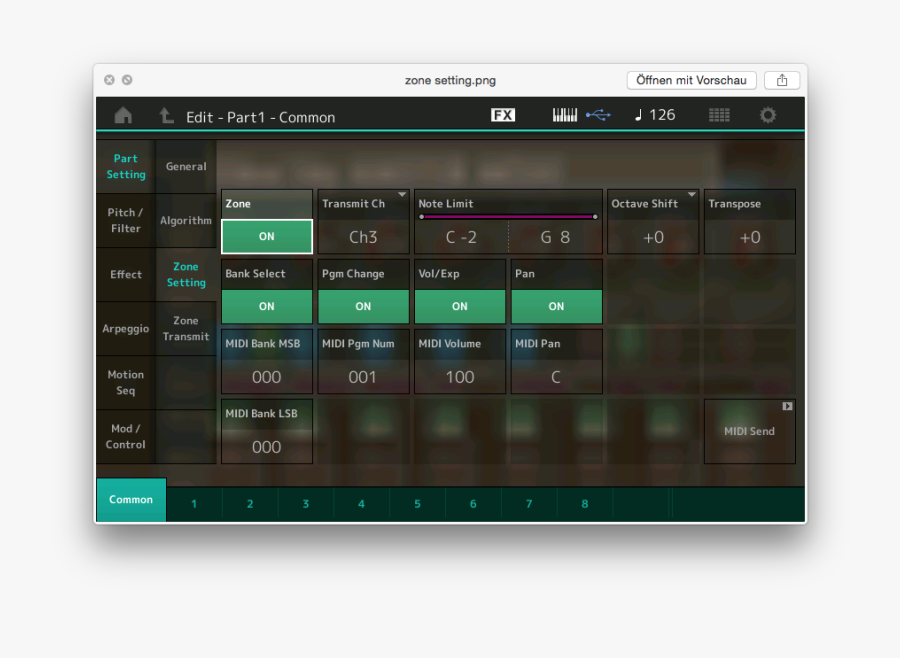Viewport: 900px width, 658px height.
Task: Turn off Vol/Exp transmit switch
Action: click(x=459, y=306)
